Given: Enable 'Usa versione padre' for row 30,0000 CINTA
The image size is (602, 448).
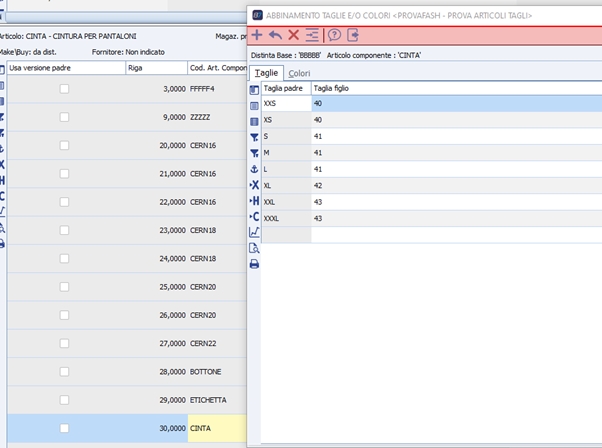Looking at the screenshot, I should click(64, 428).
